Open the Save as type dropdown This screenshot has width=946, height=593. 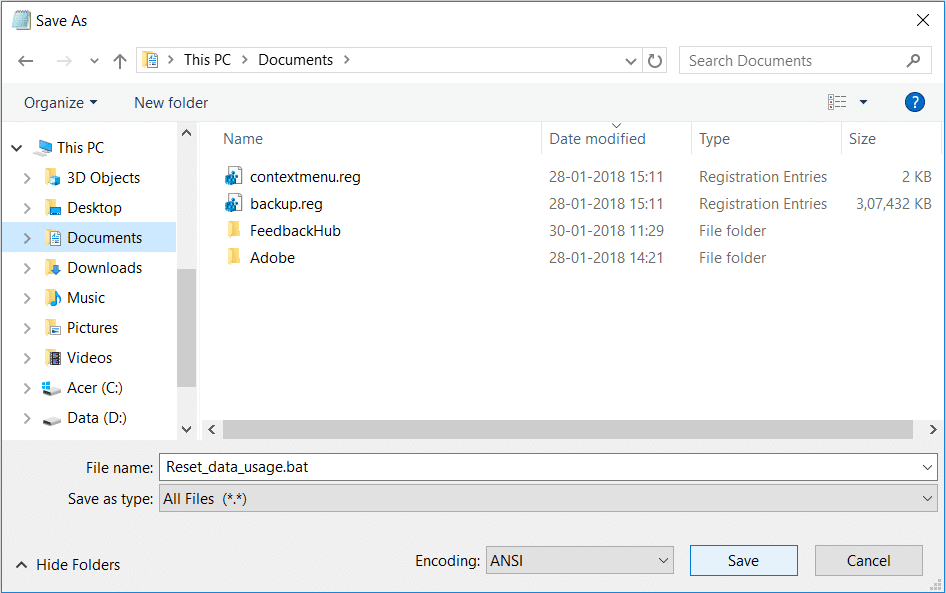pyautogui.click(x=548, y=499)
